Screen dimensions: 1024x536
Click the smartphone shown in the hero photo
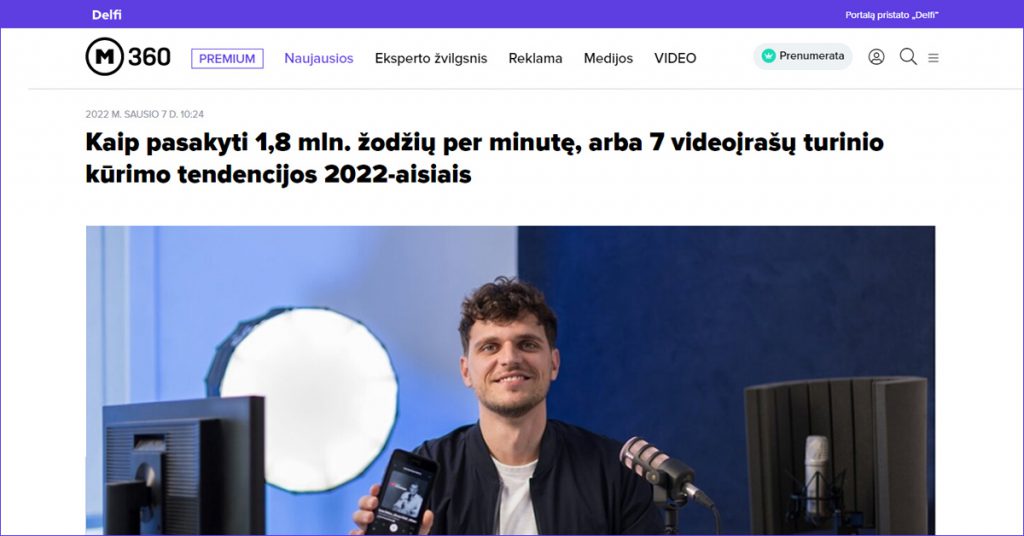click(400, 493)
